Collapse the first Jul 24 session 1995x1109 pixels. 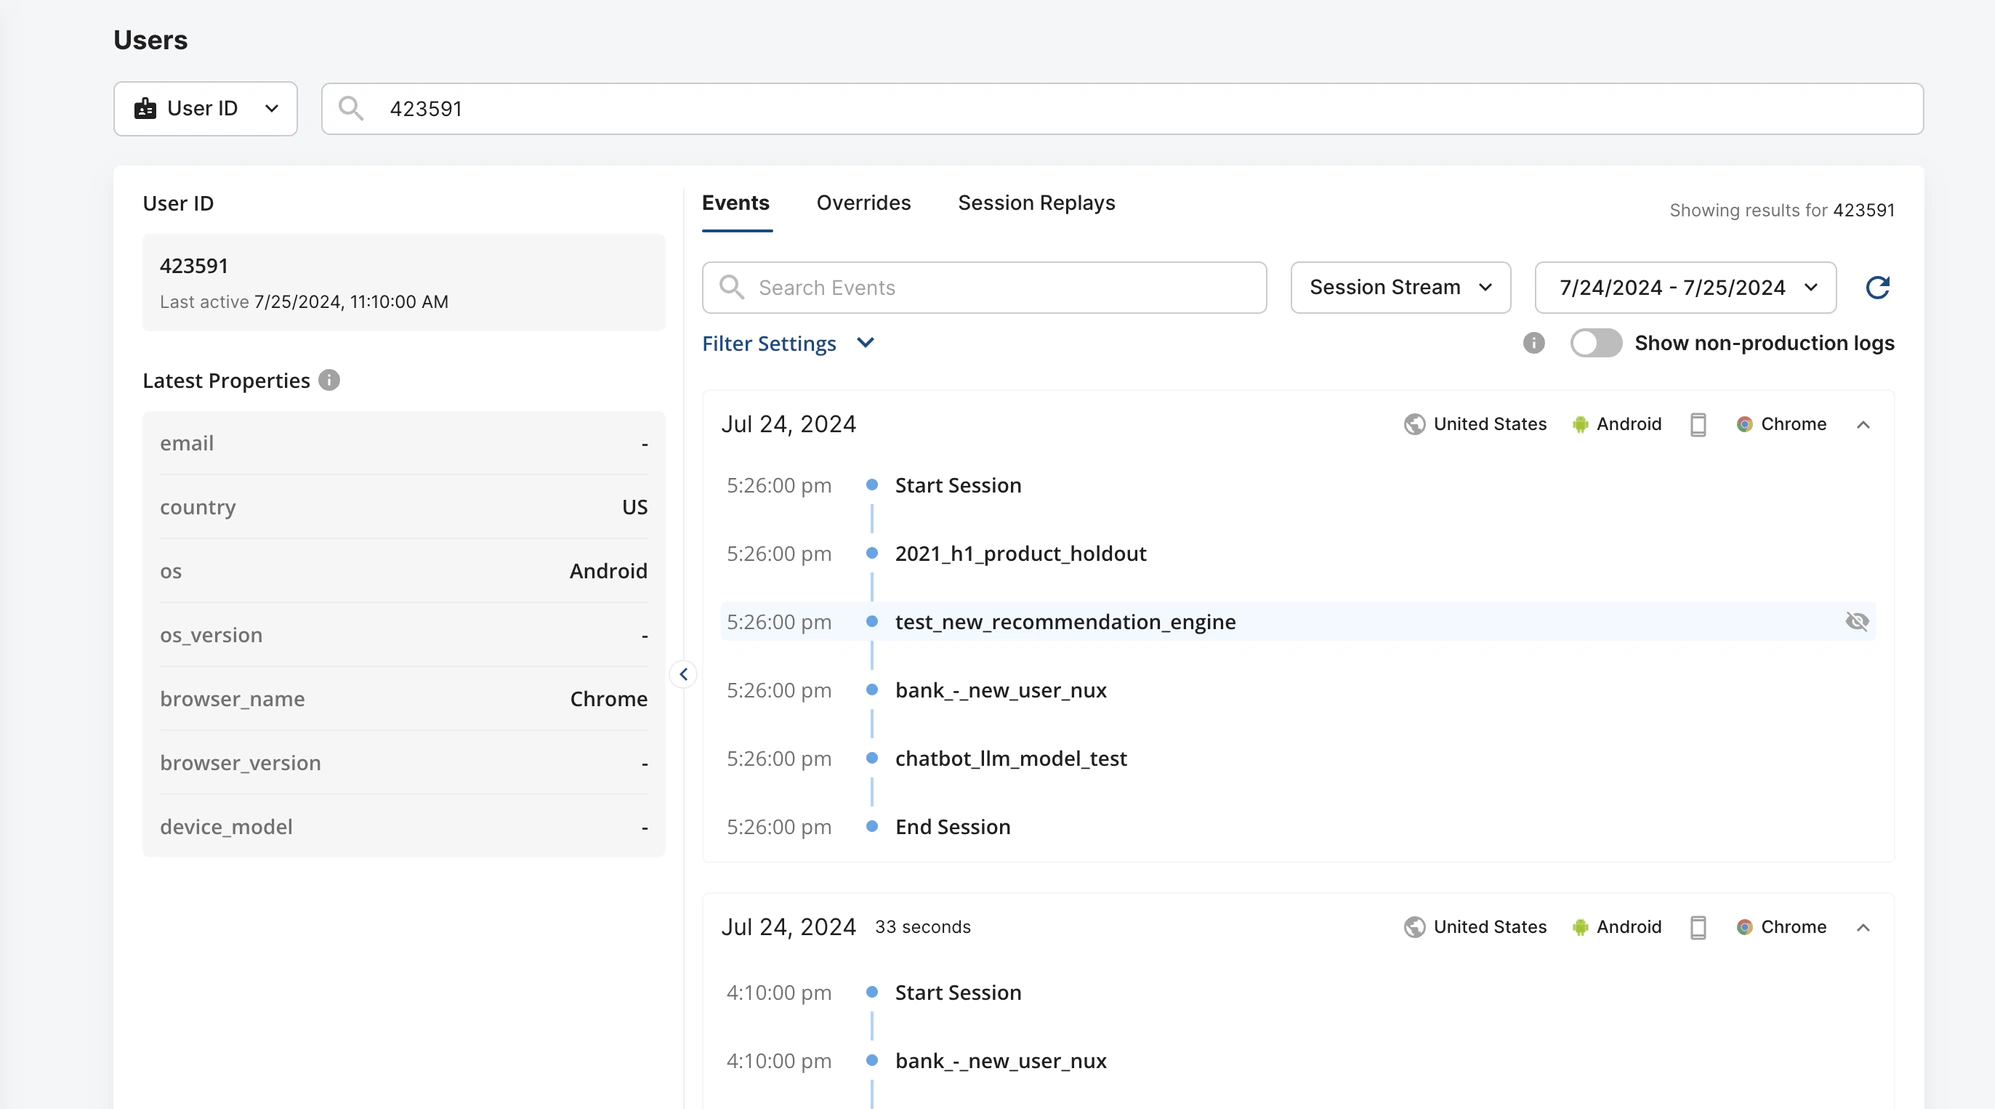pos(1863,424)
